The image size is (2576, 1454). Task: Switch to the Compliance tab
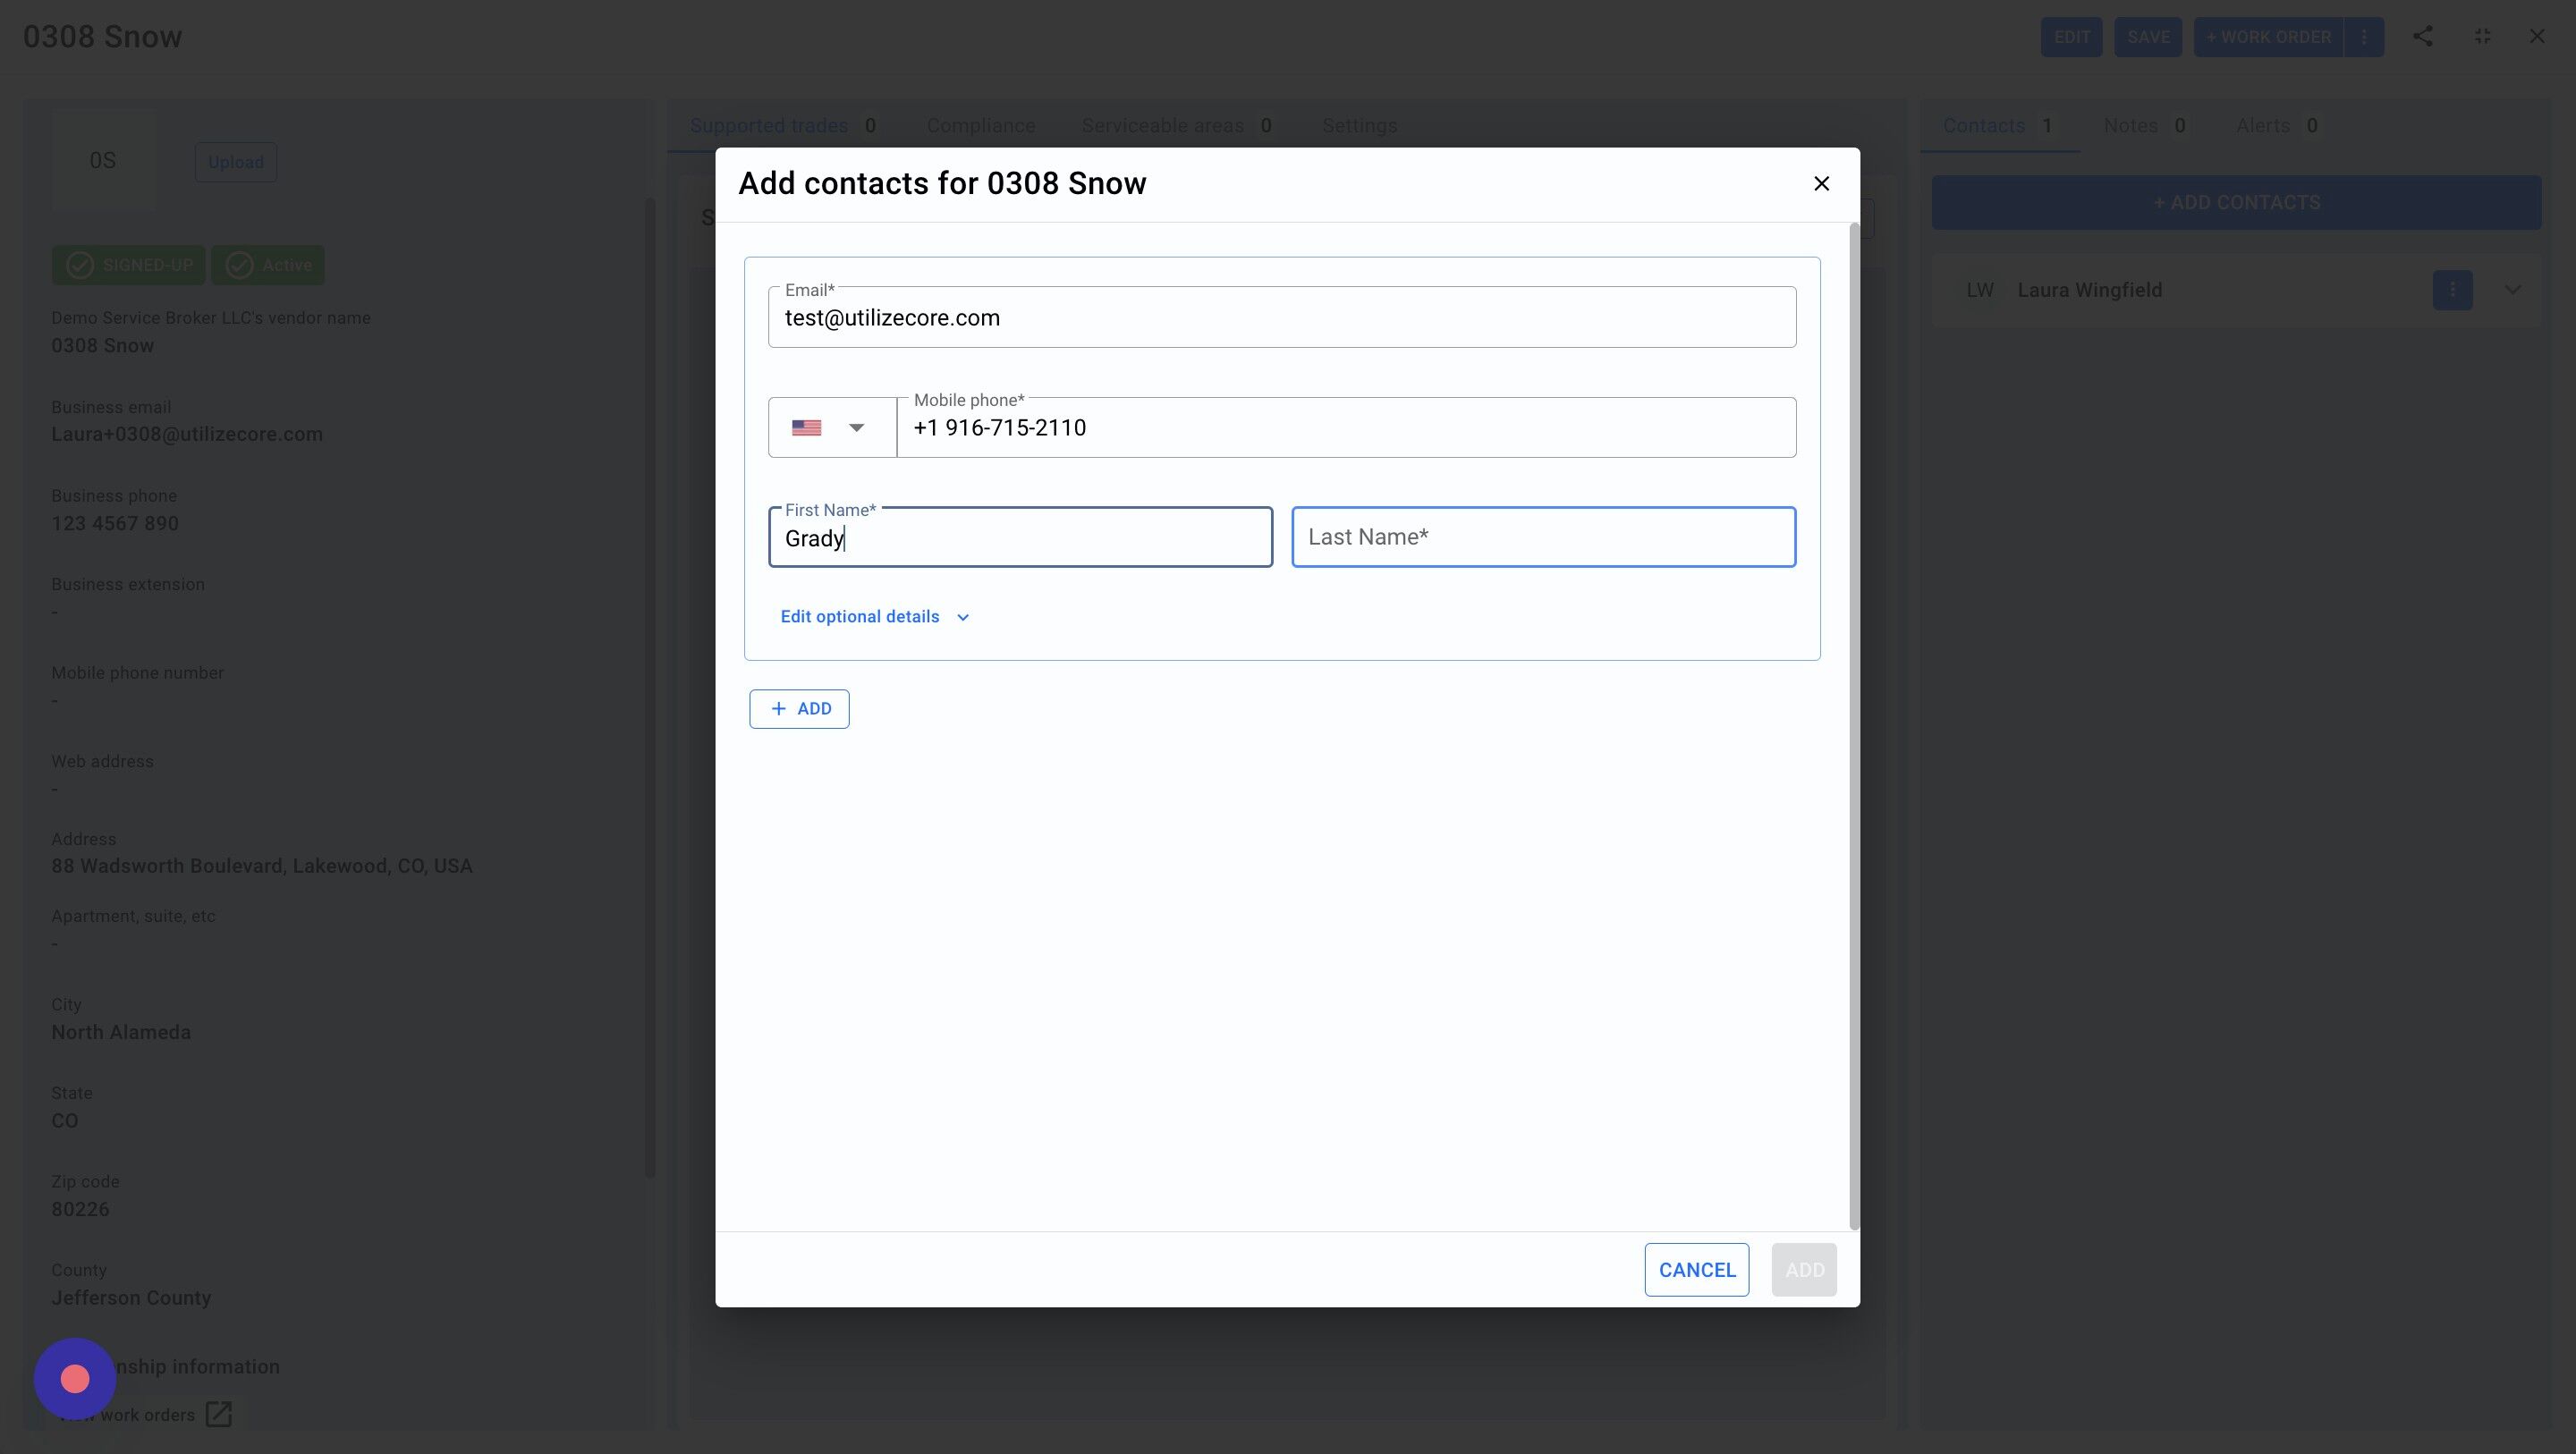(980, 126)
